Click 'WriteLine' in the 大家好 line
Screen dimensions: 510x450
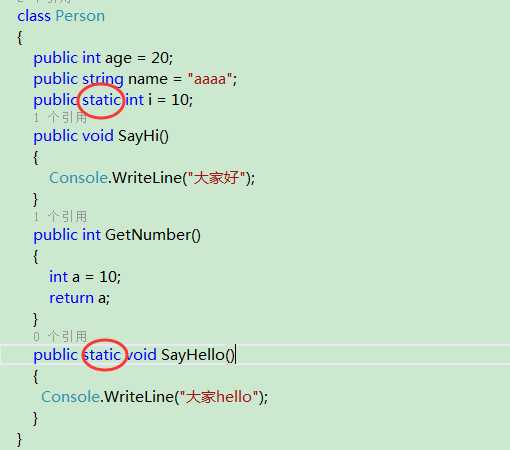(x=147, y=178)
